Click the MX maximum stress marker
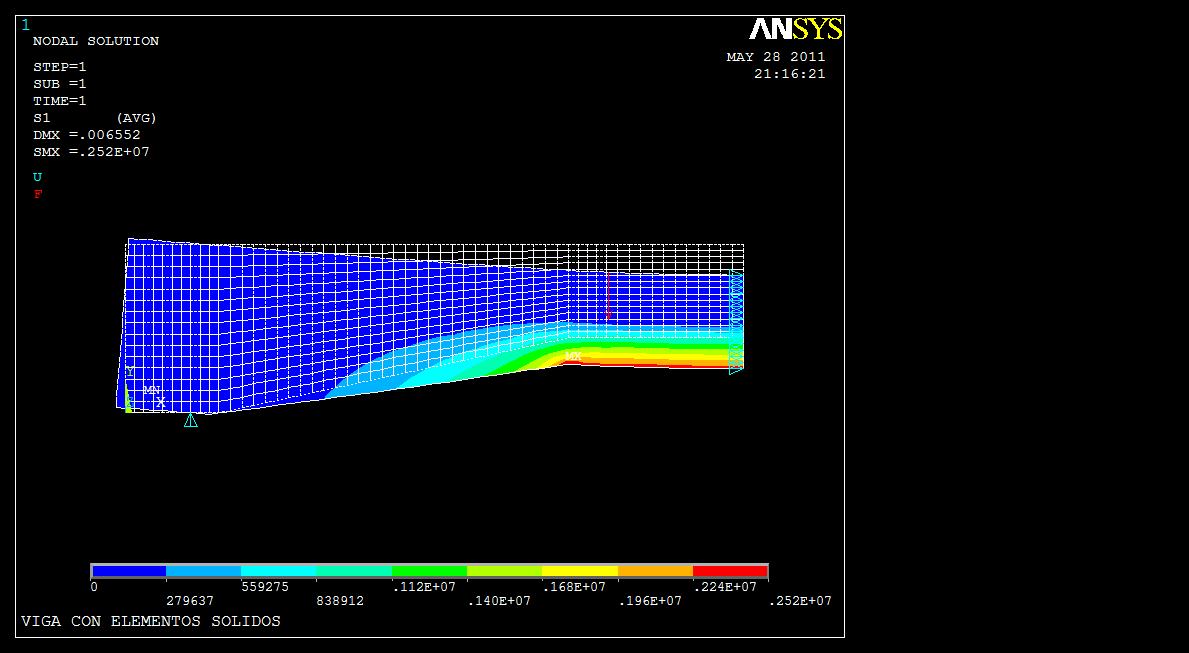Screen dimensions: 1189x653 coord(573,356)
